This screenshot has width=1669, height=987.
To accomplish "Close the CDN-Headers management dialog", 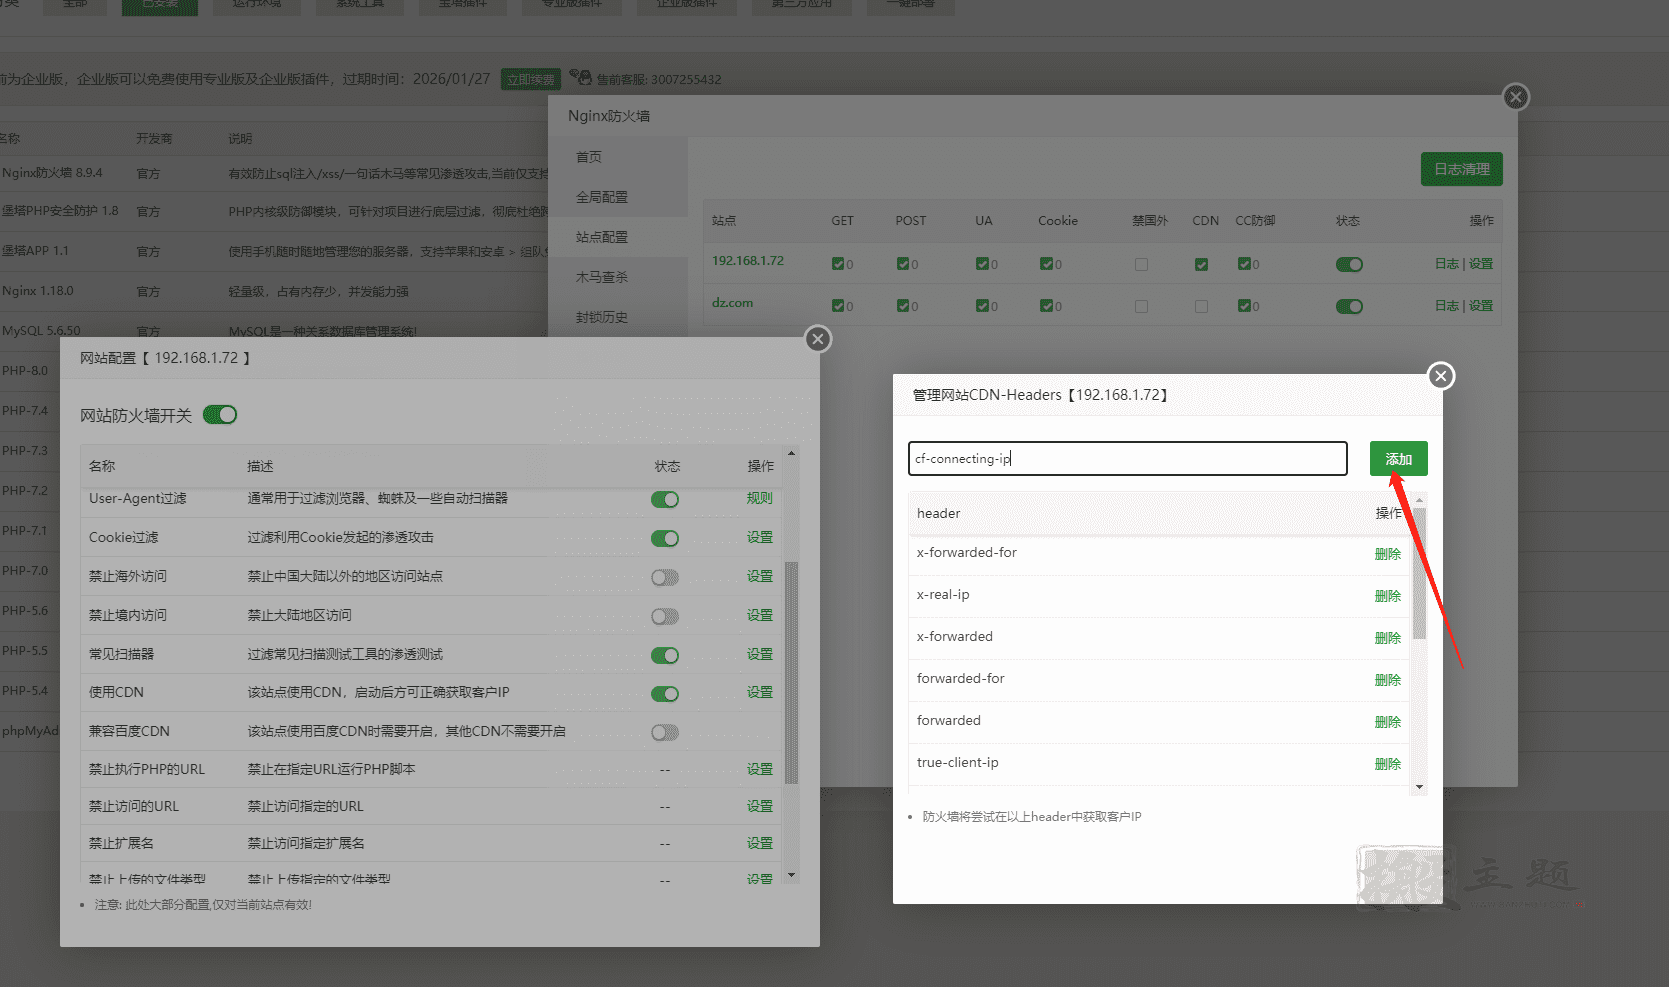I will coord(1440,376).
